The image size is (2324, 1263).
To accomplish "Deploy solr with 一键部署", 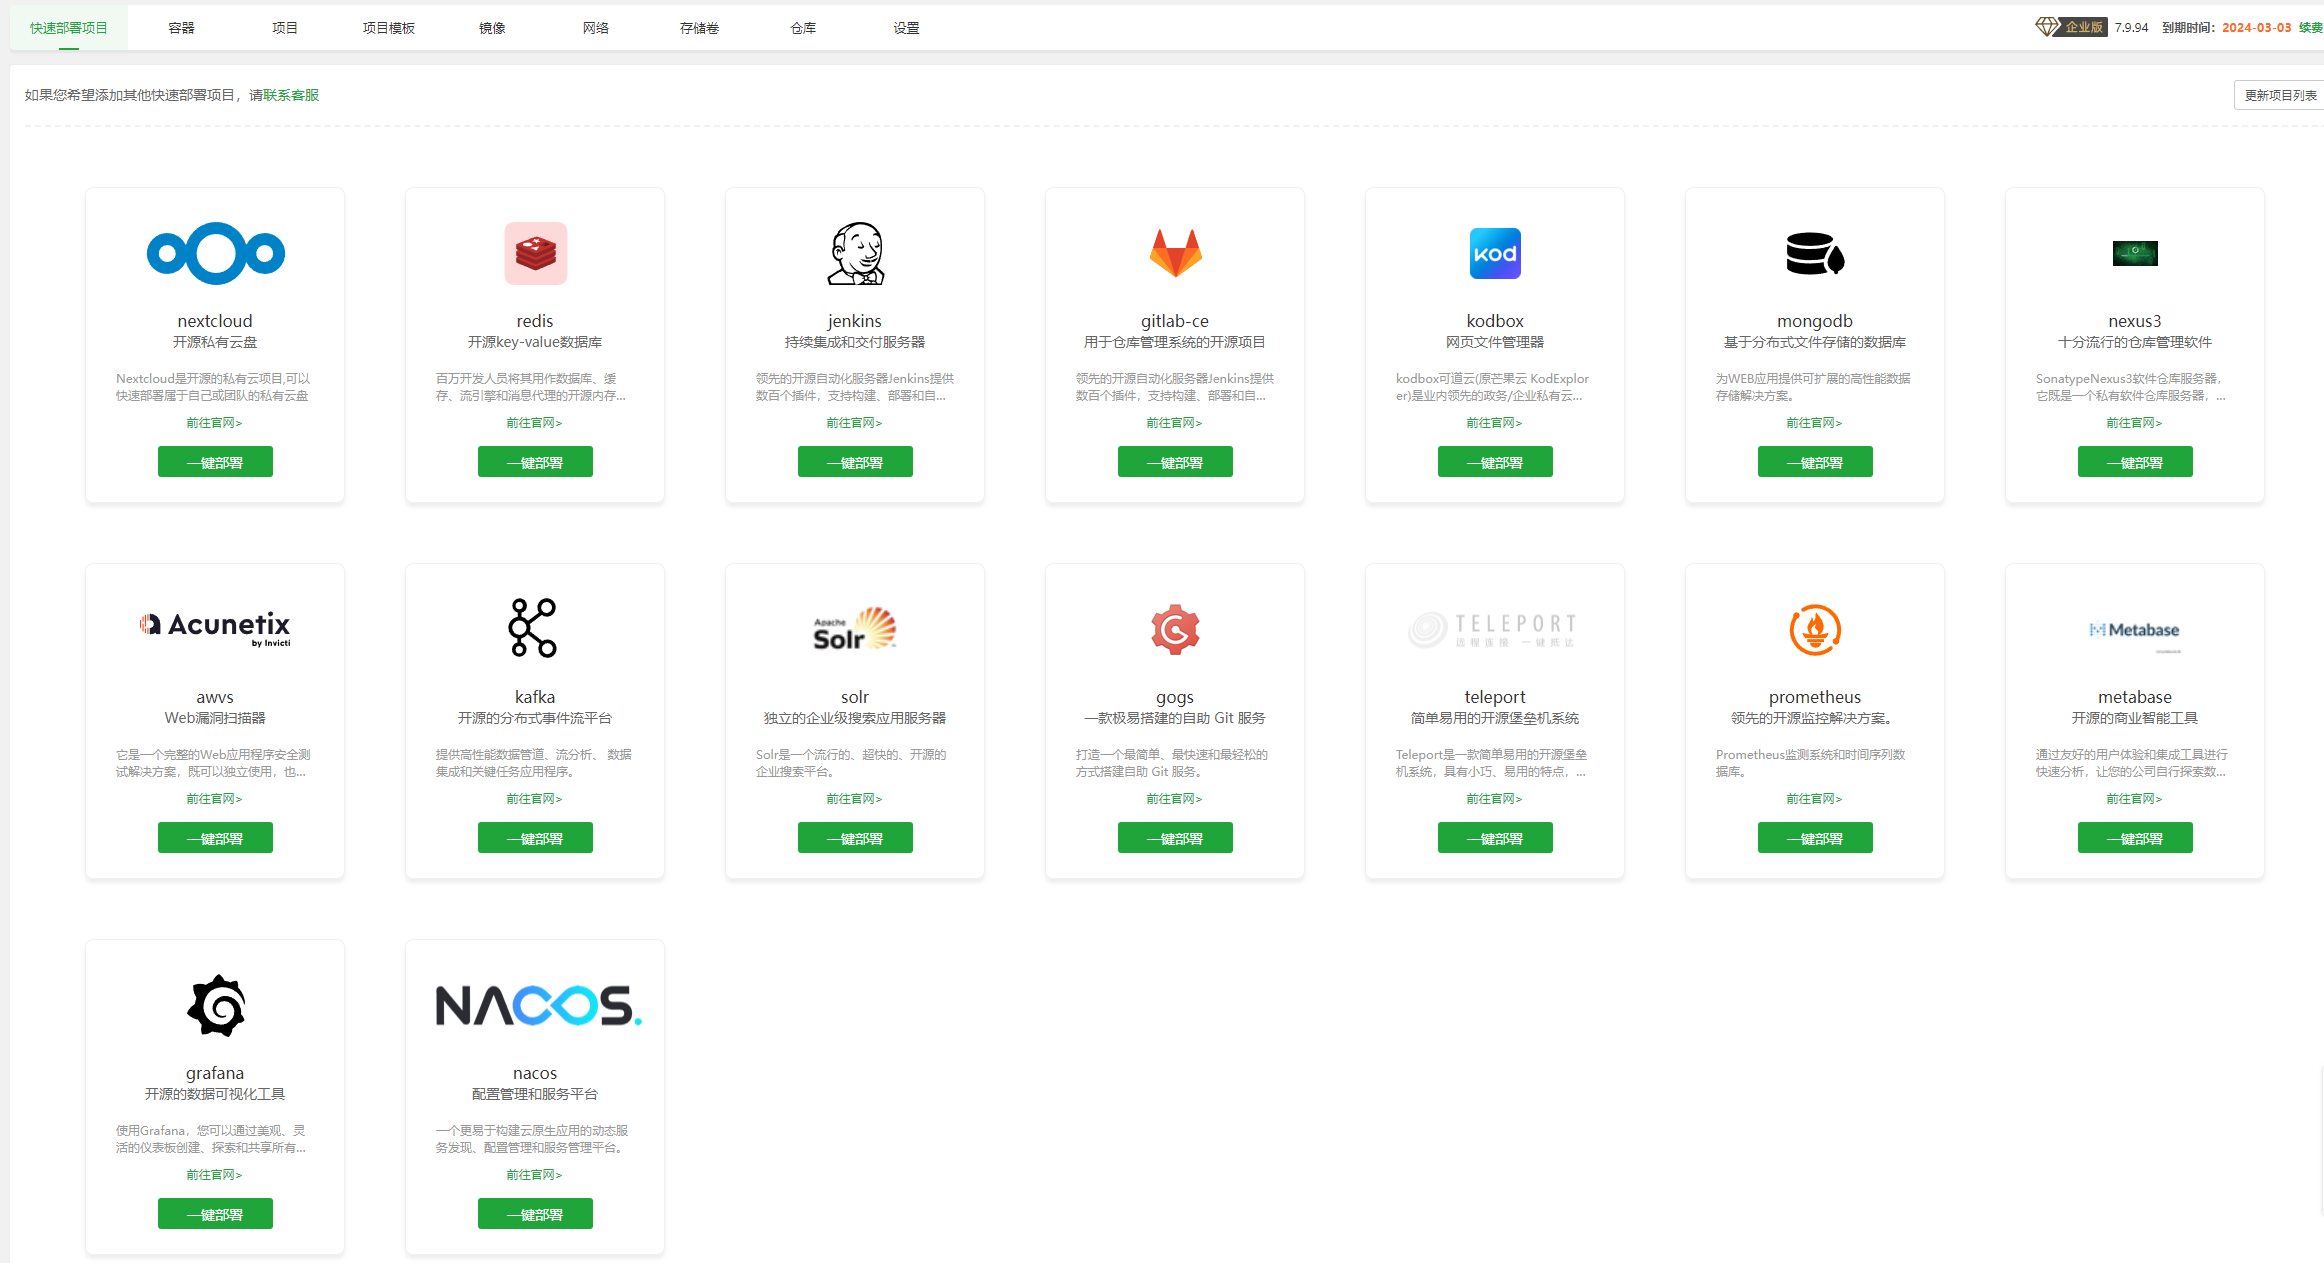I will pyautogui.click(x=855, y=838).
